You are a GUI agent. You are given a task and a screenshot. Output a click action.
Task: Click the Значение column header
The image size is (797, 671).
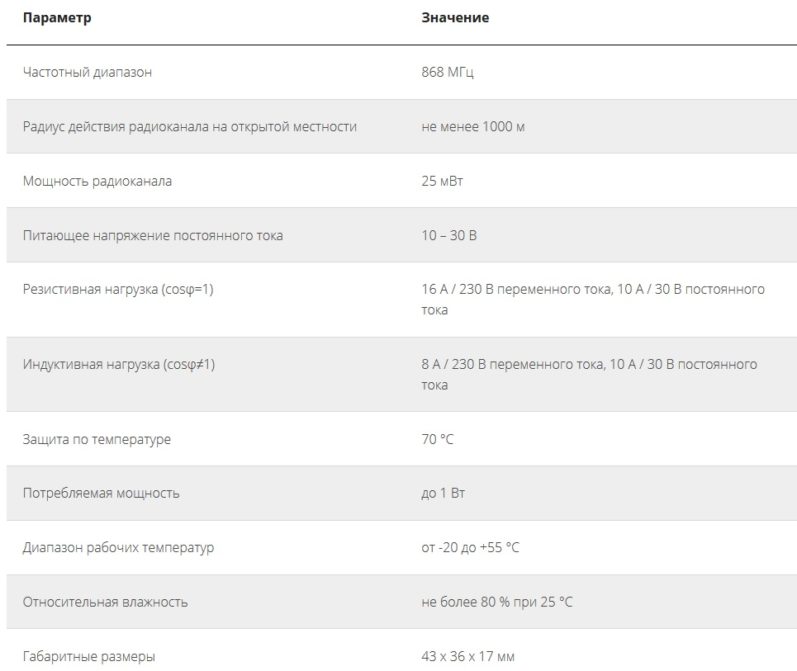click(x=455, y=18)
